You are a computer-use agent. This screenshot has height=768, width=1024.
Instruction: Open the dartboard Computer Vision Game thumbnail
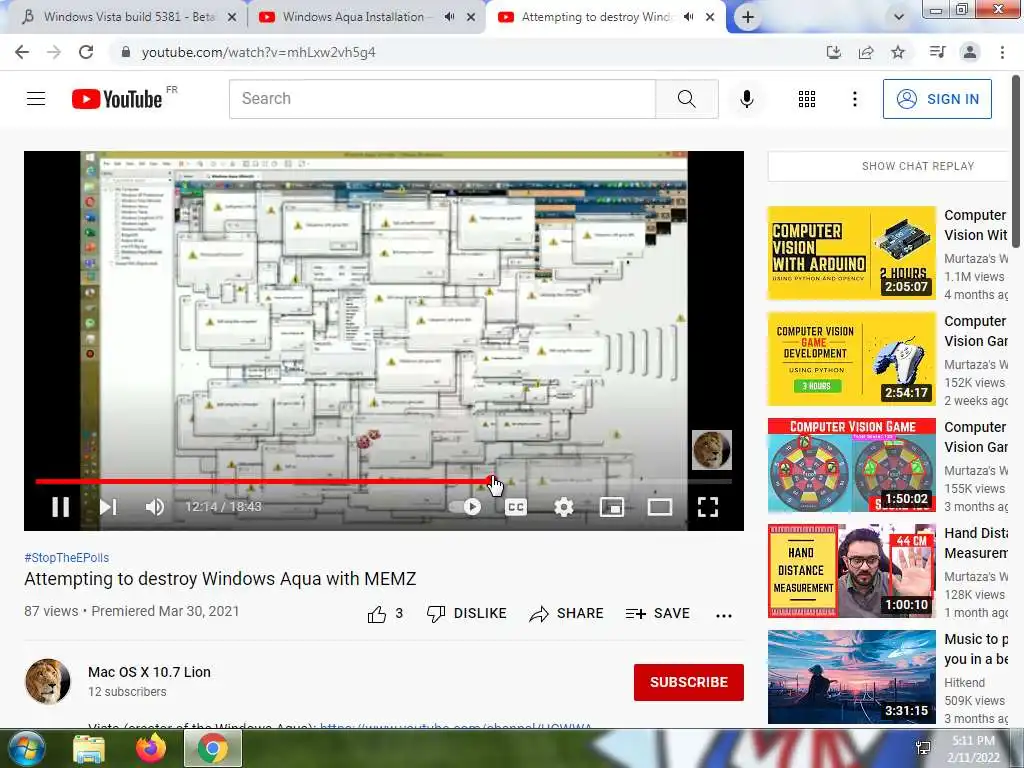tap(852, 465)
